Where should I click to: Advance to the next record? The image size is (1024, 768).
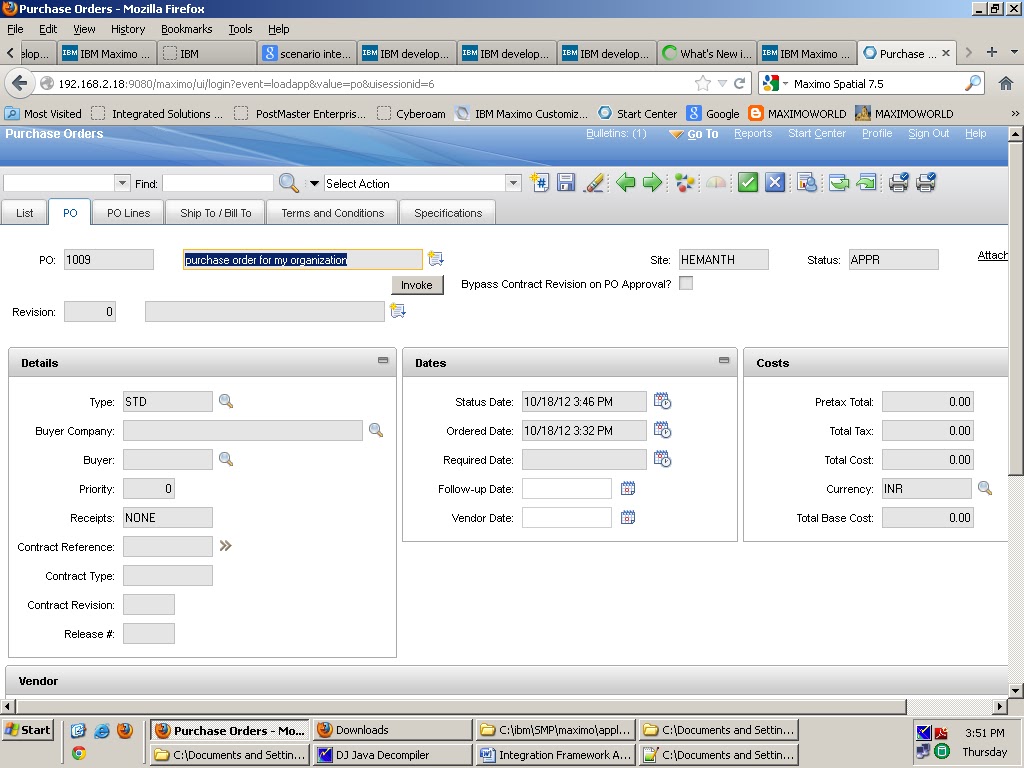[651, 182]
